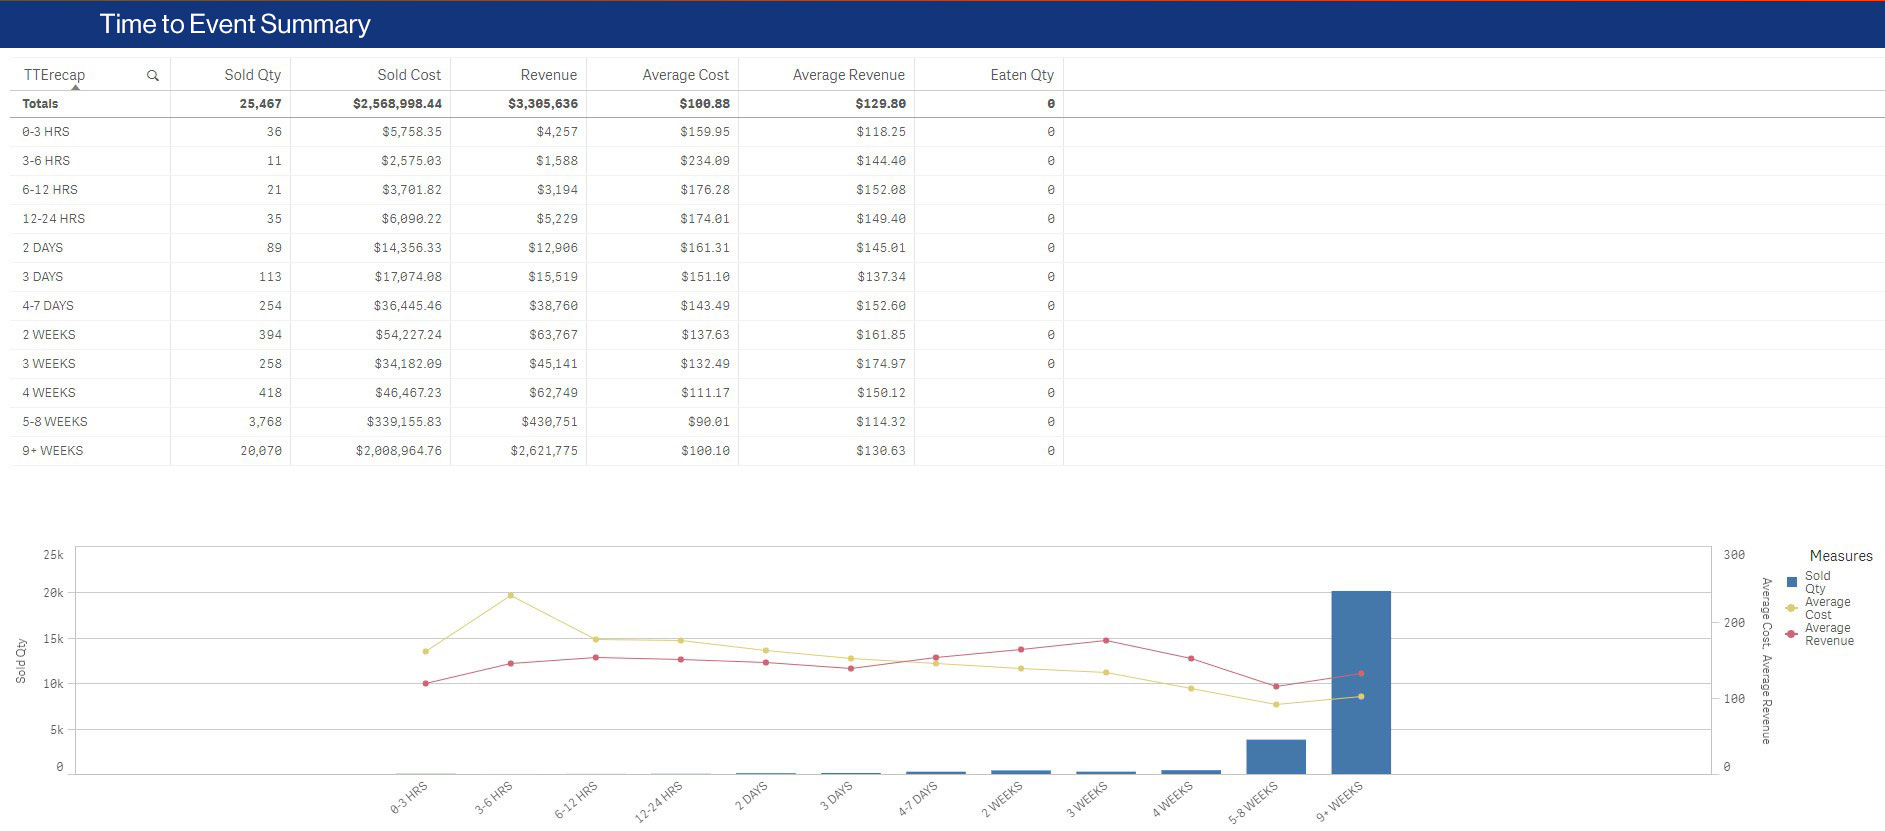The height and width of the screenshot is (831, 1885).
Task: Select the 0-3 HRS table row label
Action: 46,132
